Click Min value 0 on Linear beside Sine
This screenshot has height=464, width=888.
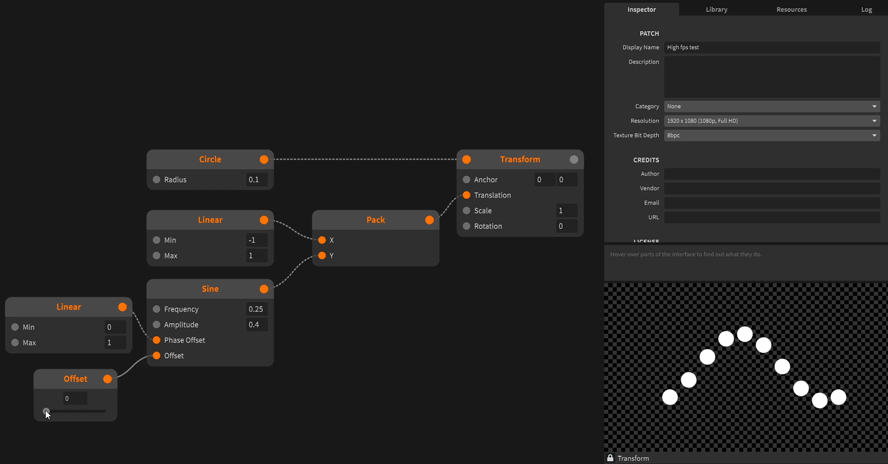[115, 327]
